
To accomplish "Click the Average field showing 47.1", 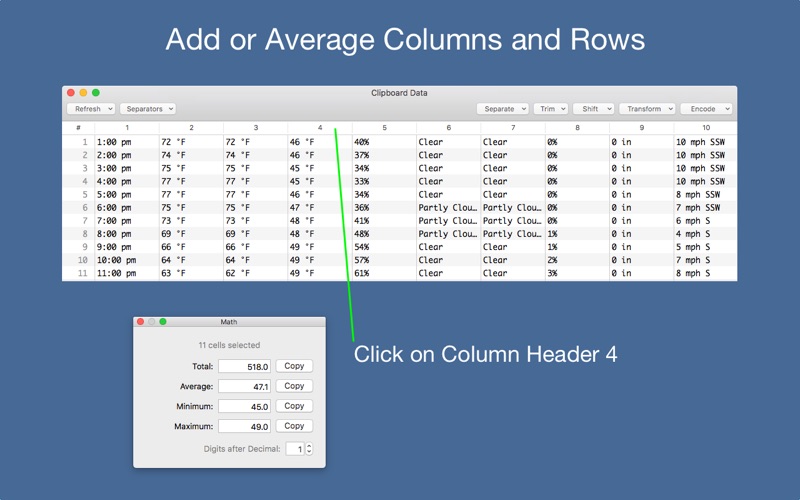I will tap(245, 387).
